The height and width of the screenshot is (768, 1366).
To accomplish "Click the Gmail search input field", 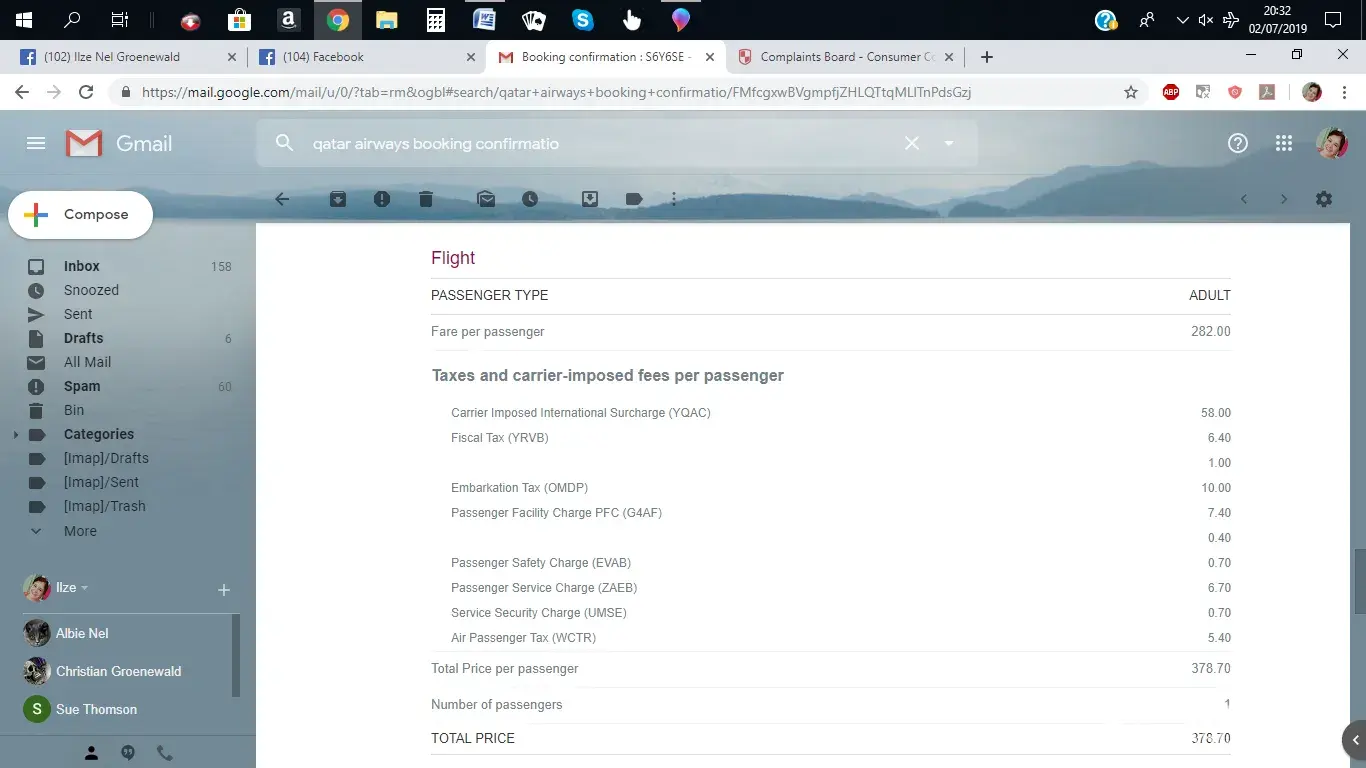I will (x=600, y=144).
